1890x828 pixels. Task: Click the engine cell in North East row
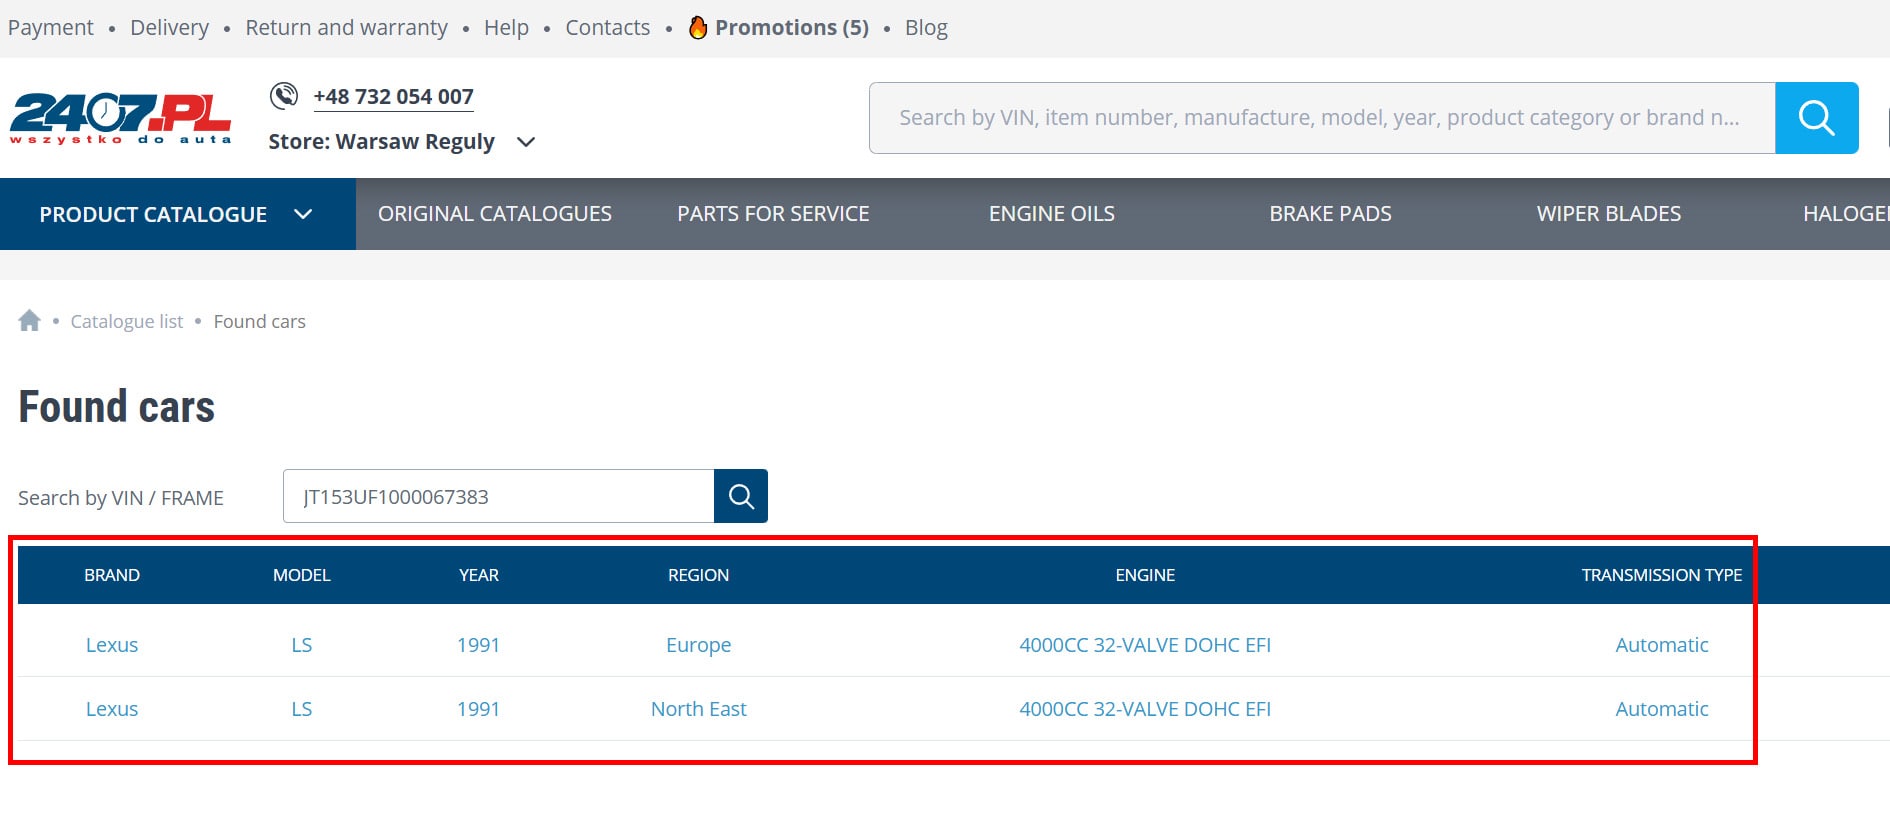click(1145, 709)
